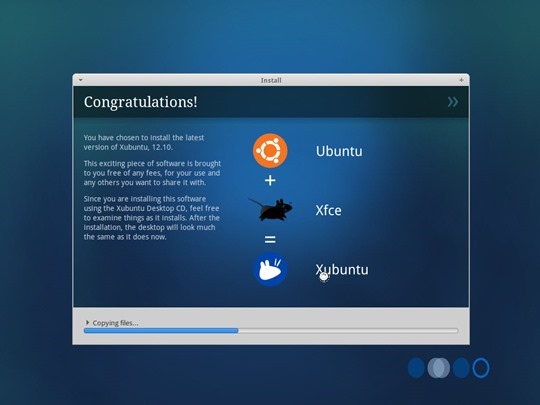540x405 pixels.
Task: Click the 'Install' window title
Action: coord(271,80)
